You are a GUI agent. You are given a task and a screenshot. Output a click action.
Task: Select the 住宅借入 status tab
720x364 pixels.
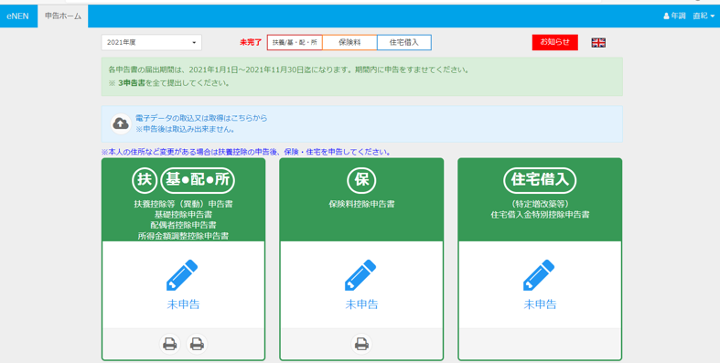404,42
